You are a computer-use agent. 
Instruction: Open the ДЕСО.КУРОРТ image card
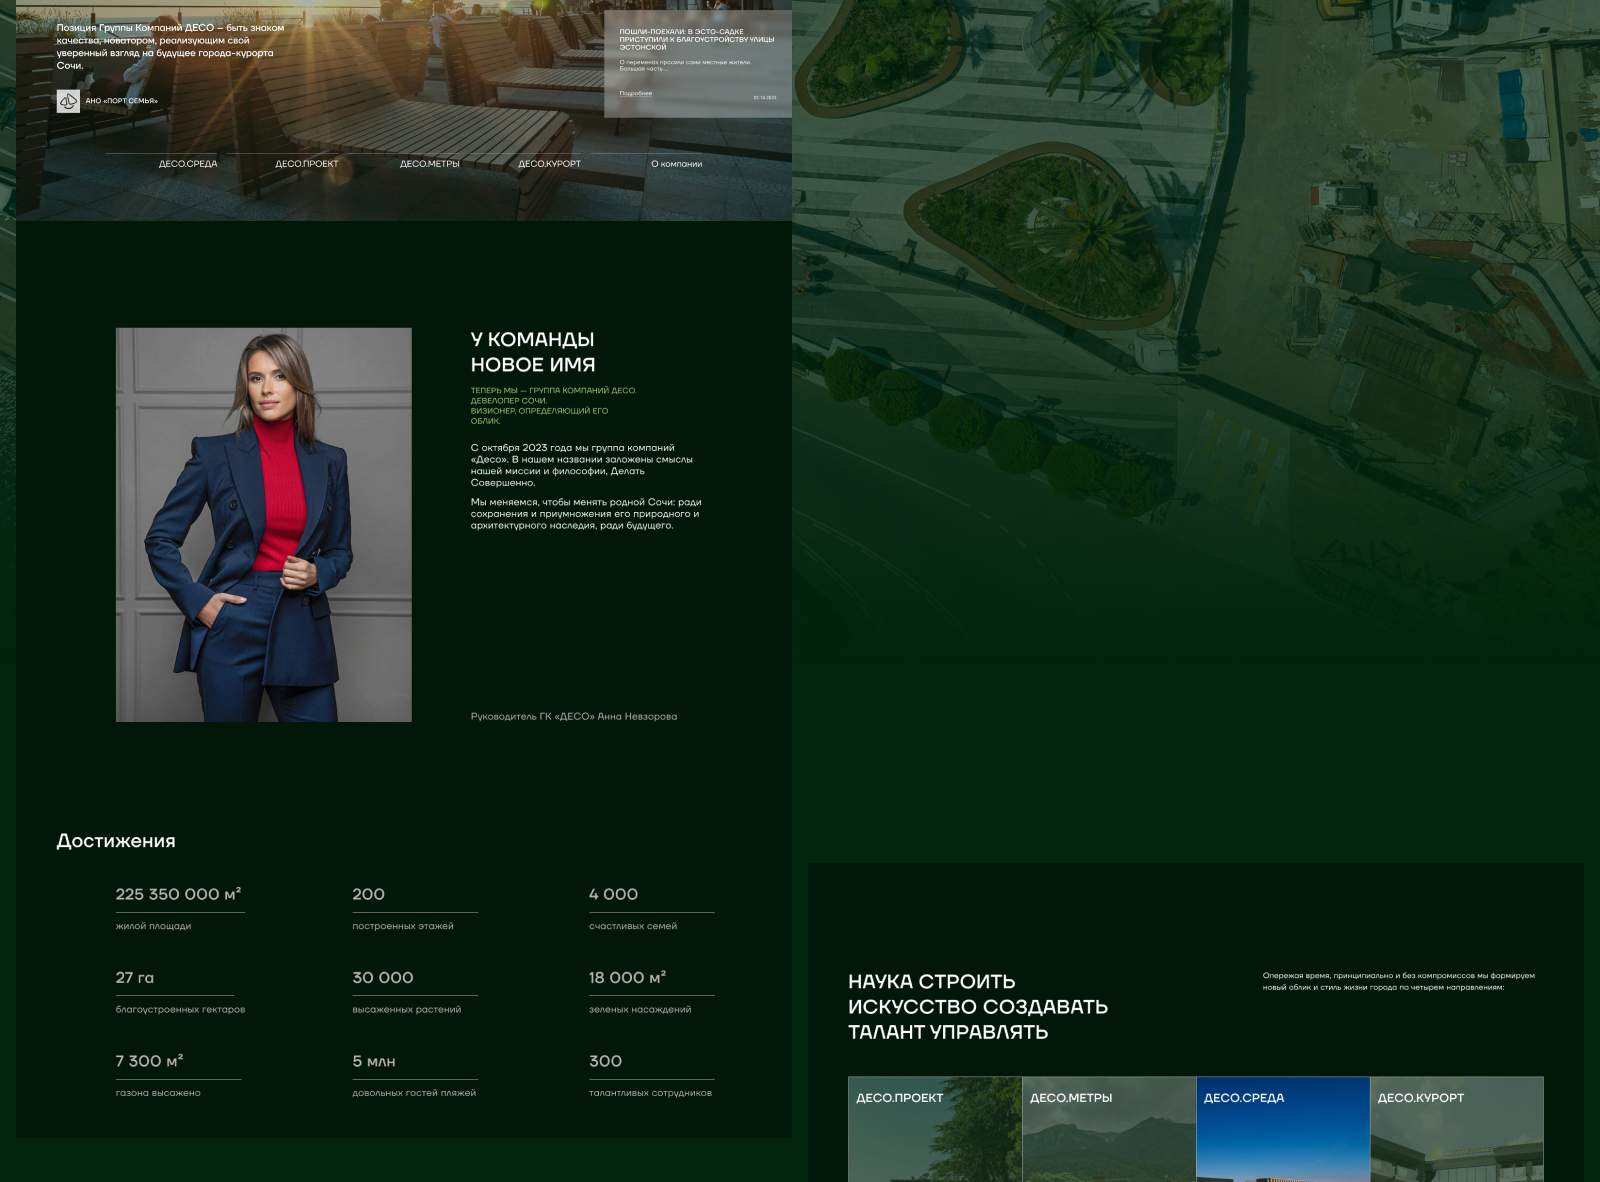coord(1456,1130)
